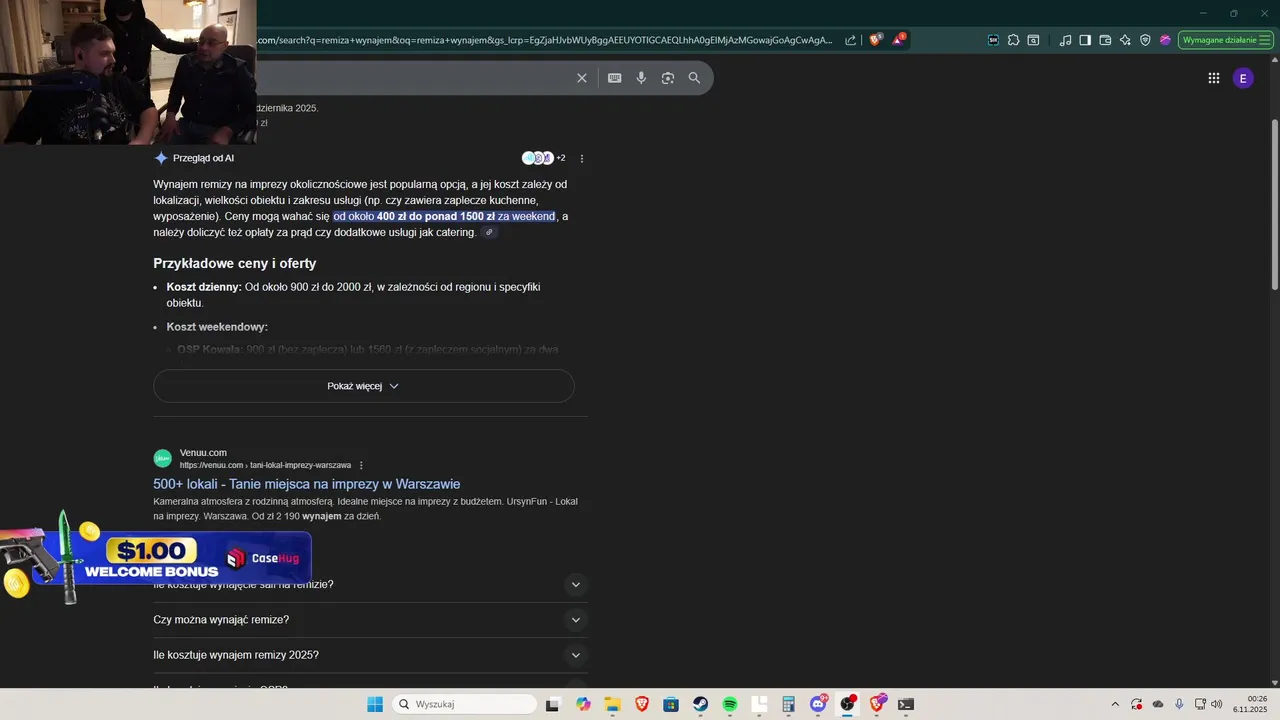
Task: Open the SIK extension icon
Action: (993, 40)
